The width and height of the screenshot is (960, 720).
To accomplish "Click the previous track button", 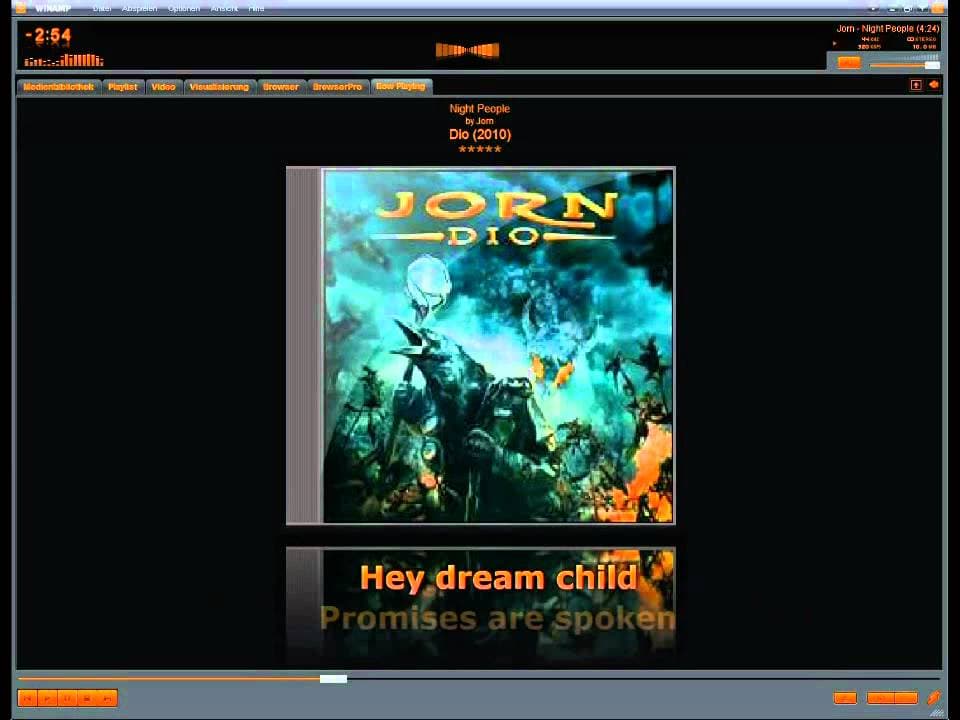I will [x=28, y=698].
